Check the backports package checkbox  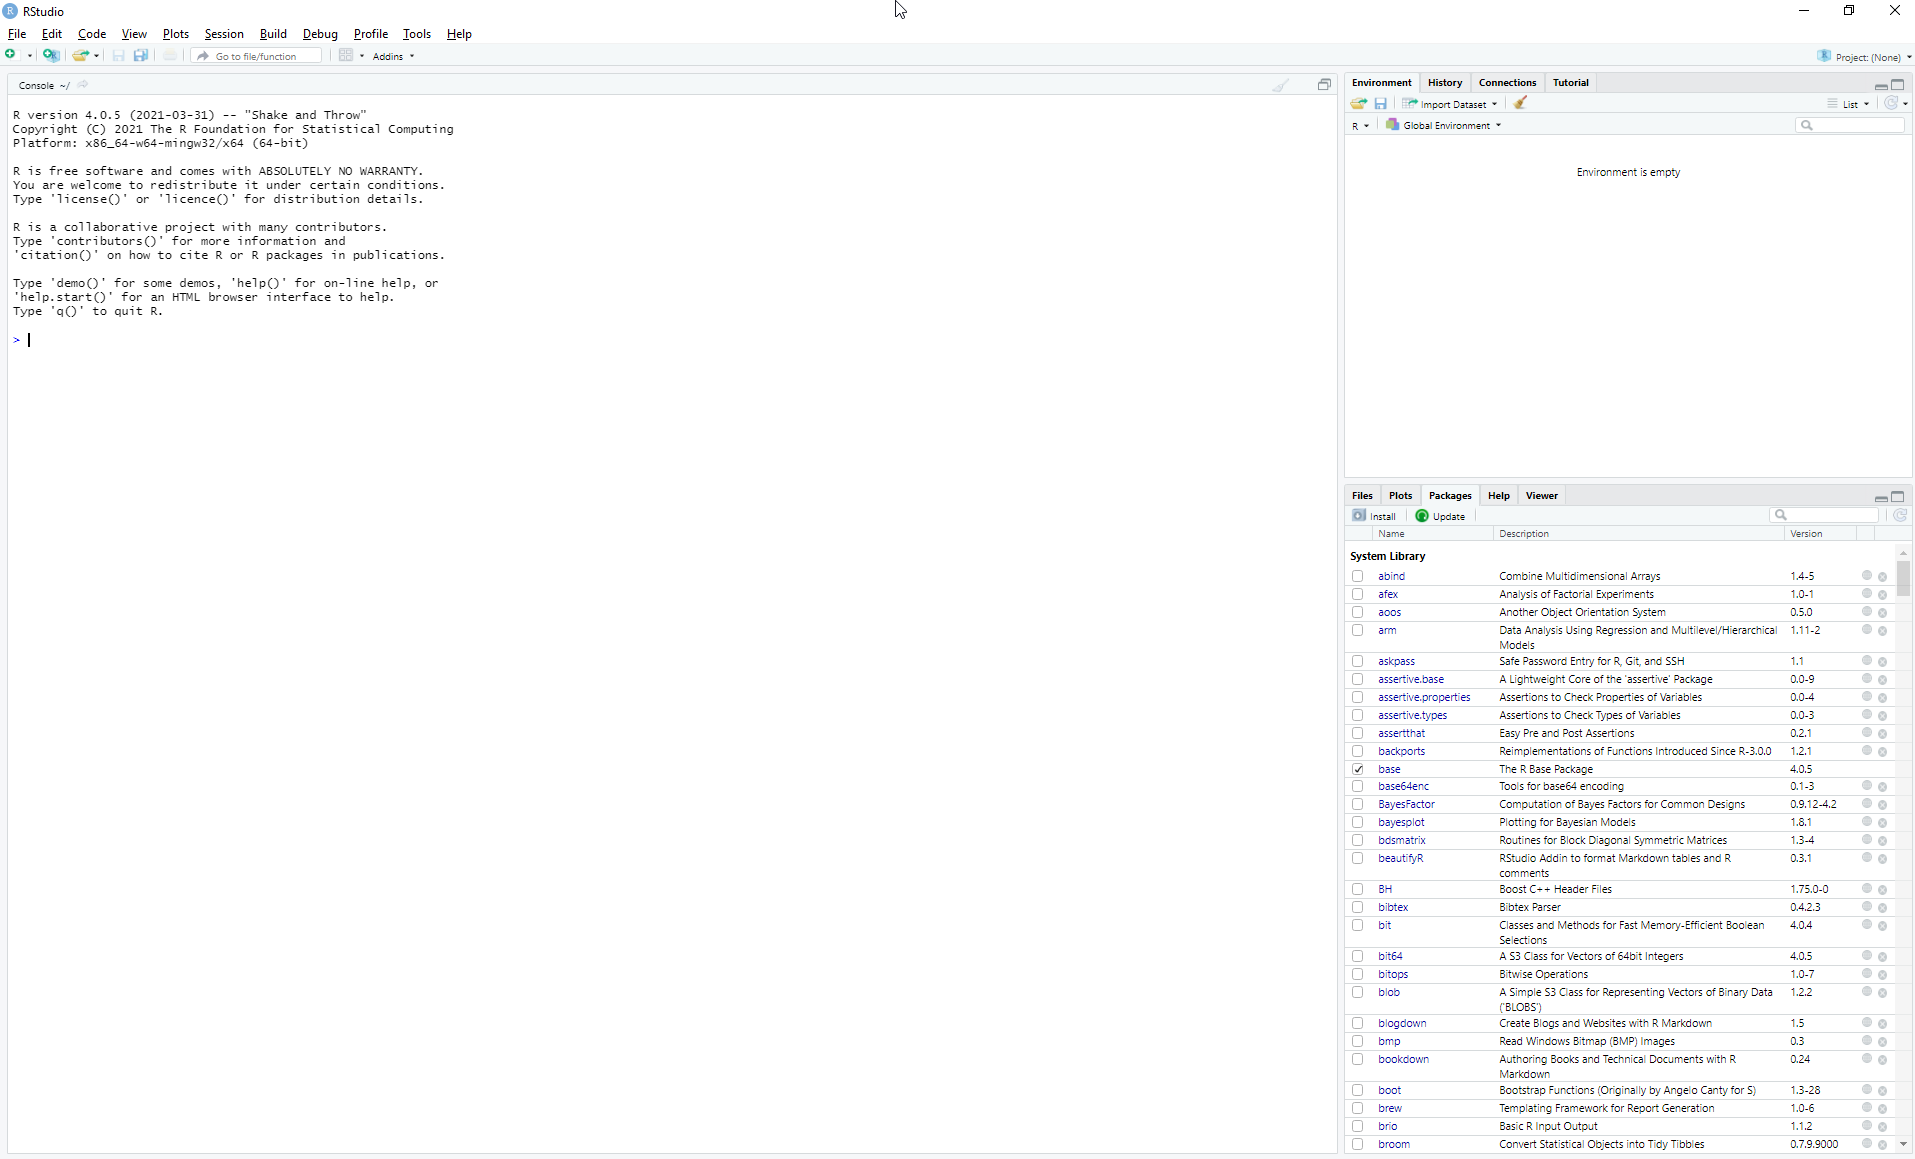coord(1357,751)
